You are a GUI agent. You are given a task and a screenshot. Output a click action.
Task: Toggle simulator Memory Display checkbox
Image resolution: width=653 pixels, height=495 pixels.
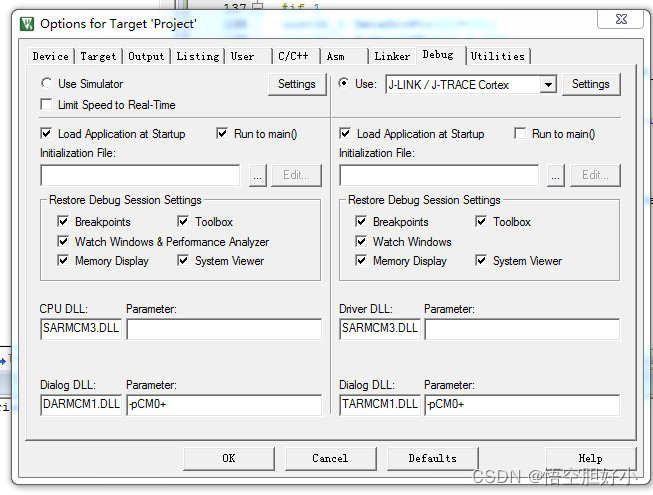pos(63,261)
